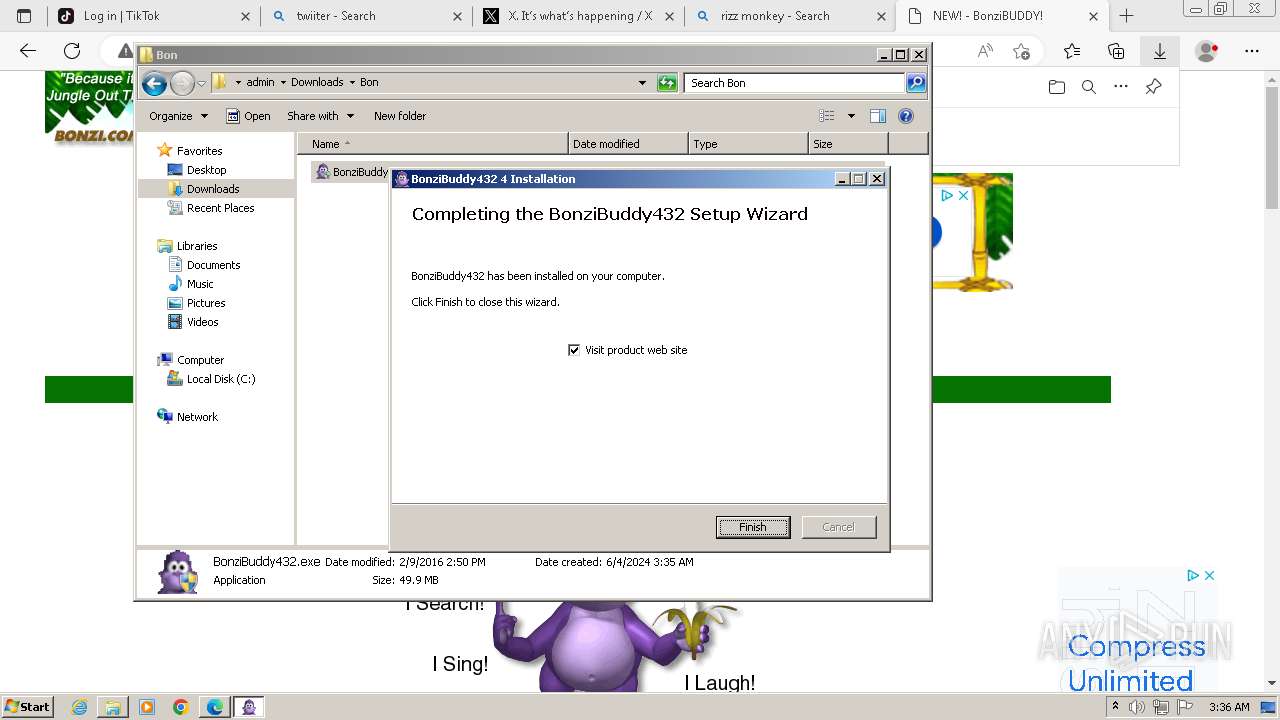The width and height of the screenshot is (1280, 720).
Task: Close the NEW! - BonziBUDDY! tab
Action: [1093, 16]
